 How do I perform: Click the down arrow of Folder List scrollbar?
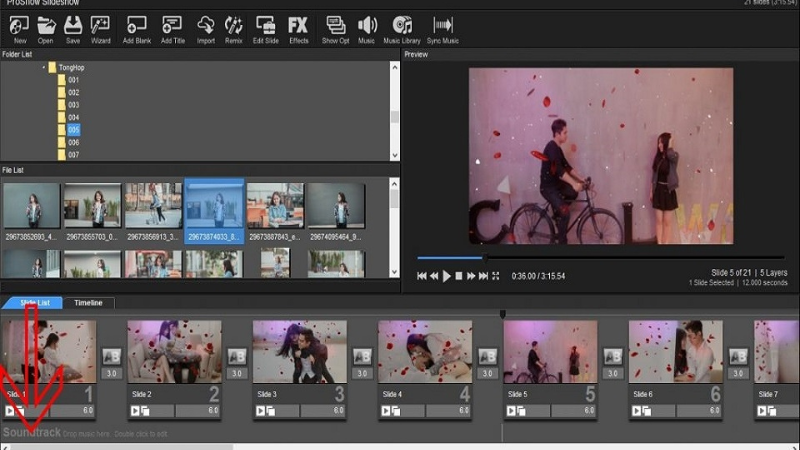(394, 155)
